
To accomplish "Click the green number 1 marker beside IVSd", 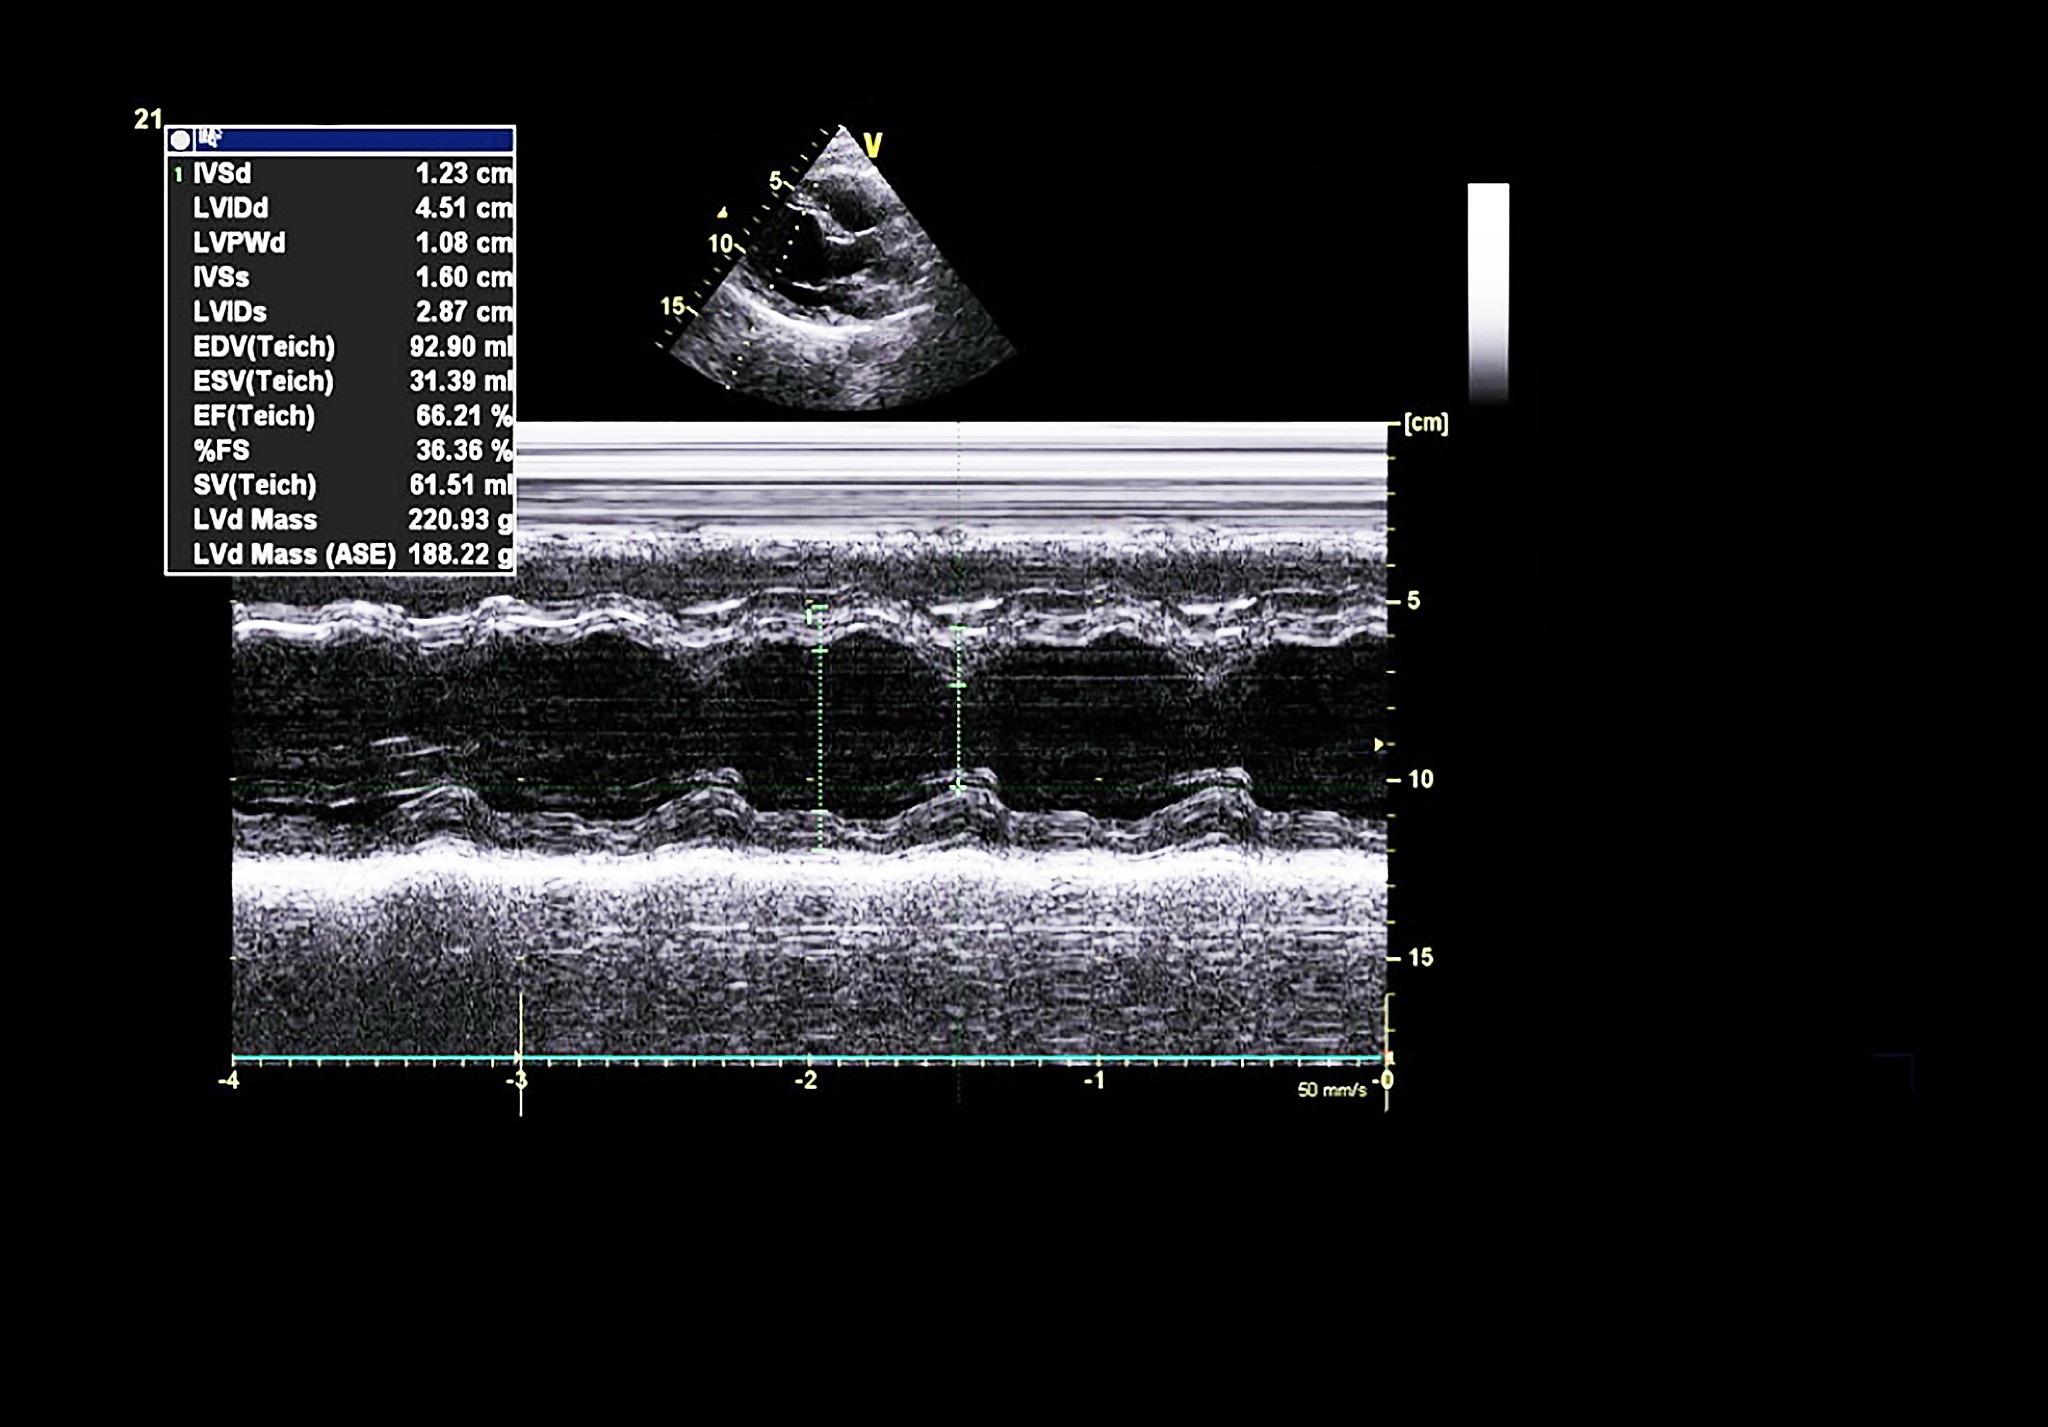I will pos(178,175).
